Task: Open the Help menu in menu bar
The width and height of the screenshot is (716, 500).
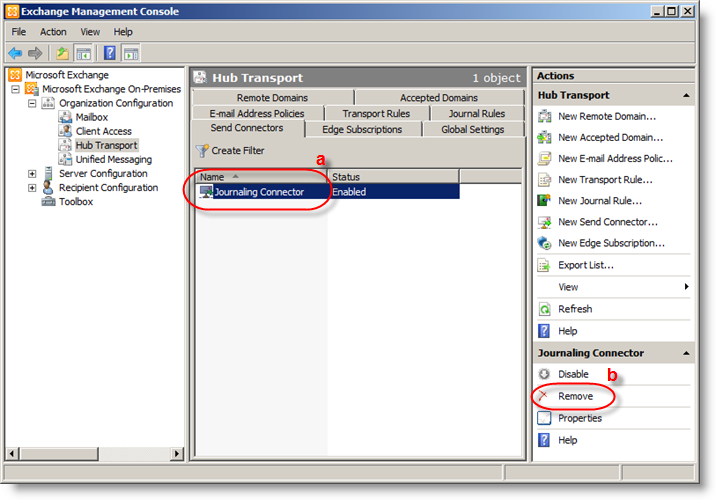Action: 123,32
